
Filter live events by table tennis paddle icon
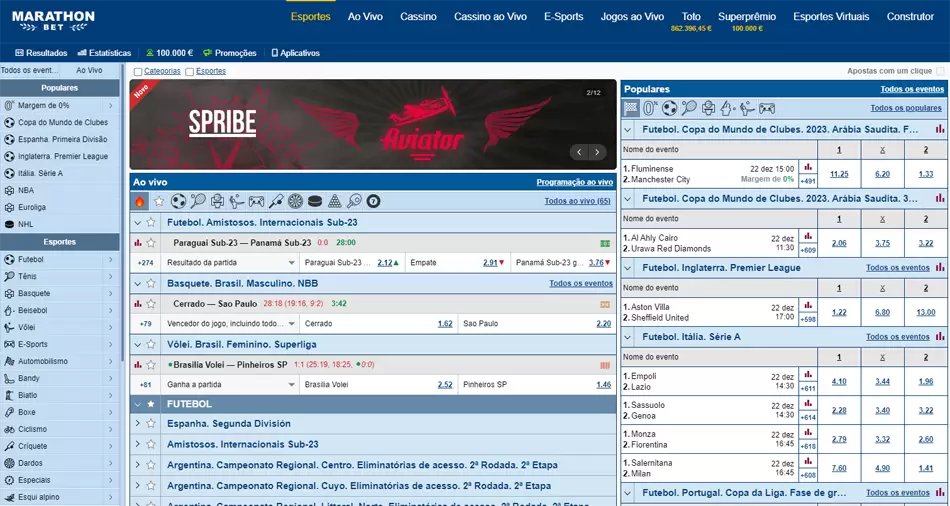coord(354,201)
